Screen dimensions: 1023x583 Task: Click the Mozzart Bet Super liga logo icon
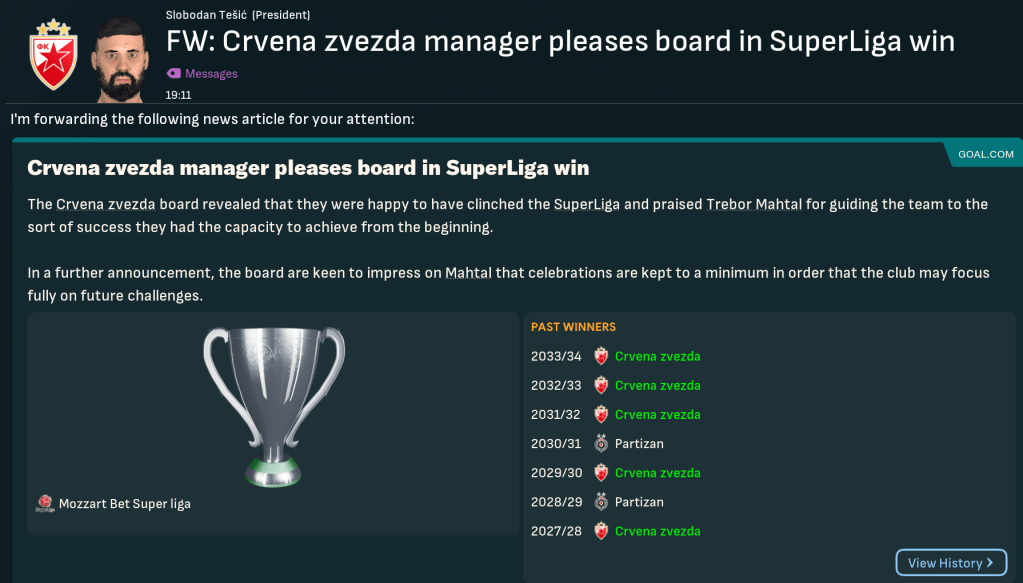(x=45, y=503)
